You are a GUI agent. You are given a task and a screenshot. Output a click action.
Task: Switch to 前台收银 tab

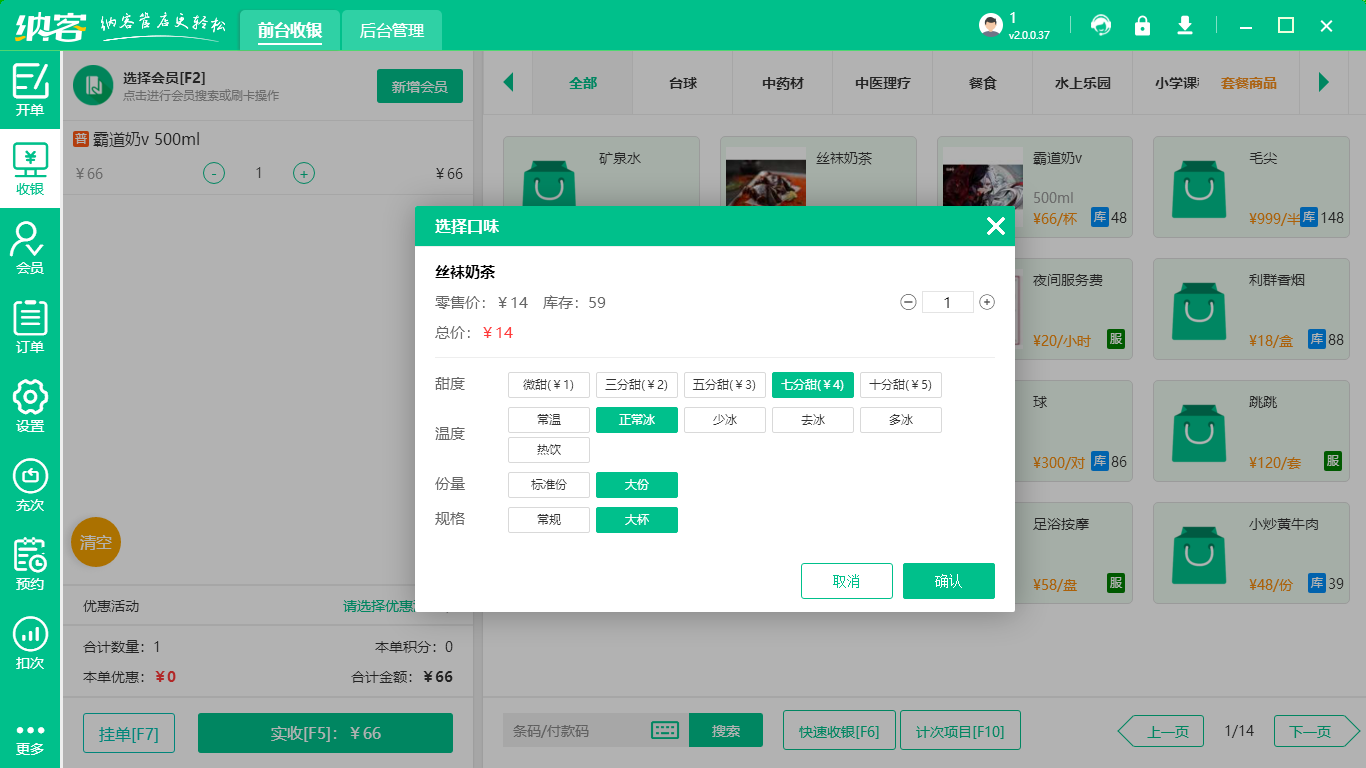290,30
